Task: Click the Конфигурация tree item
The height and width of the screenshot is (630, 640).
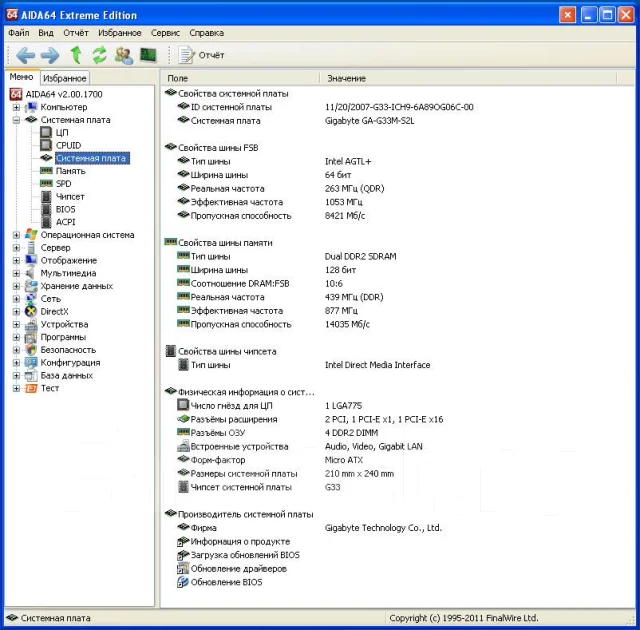Action: tap(70, 363)
